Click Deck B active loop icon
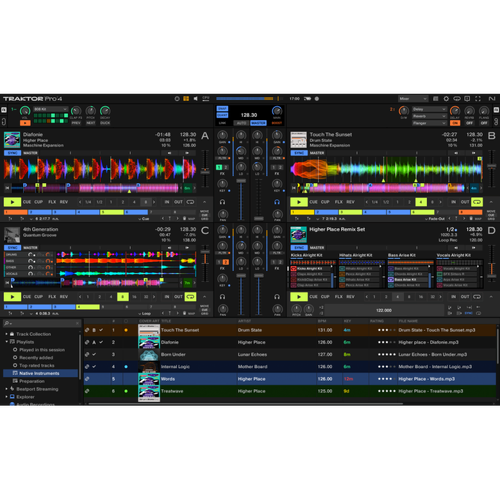The image size is (500, 500). (x=477, y=202)
